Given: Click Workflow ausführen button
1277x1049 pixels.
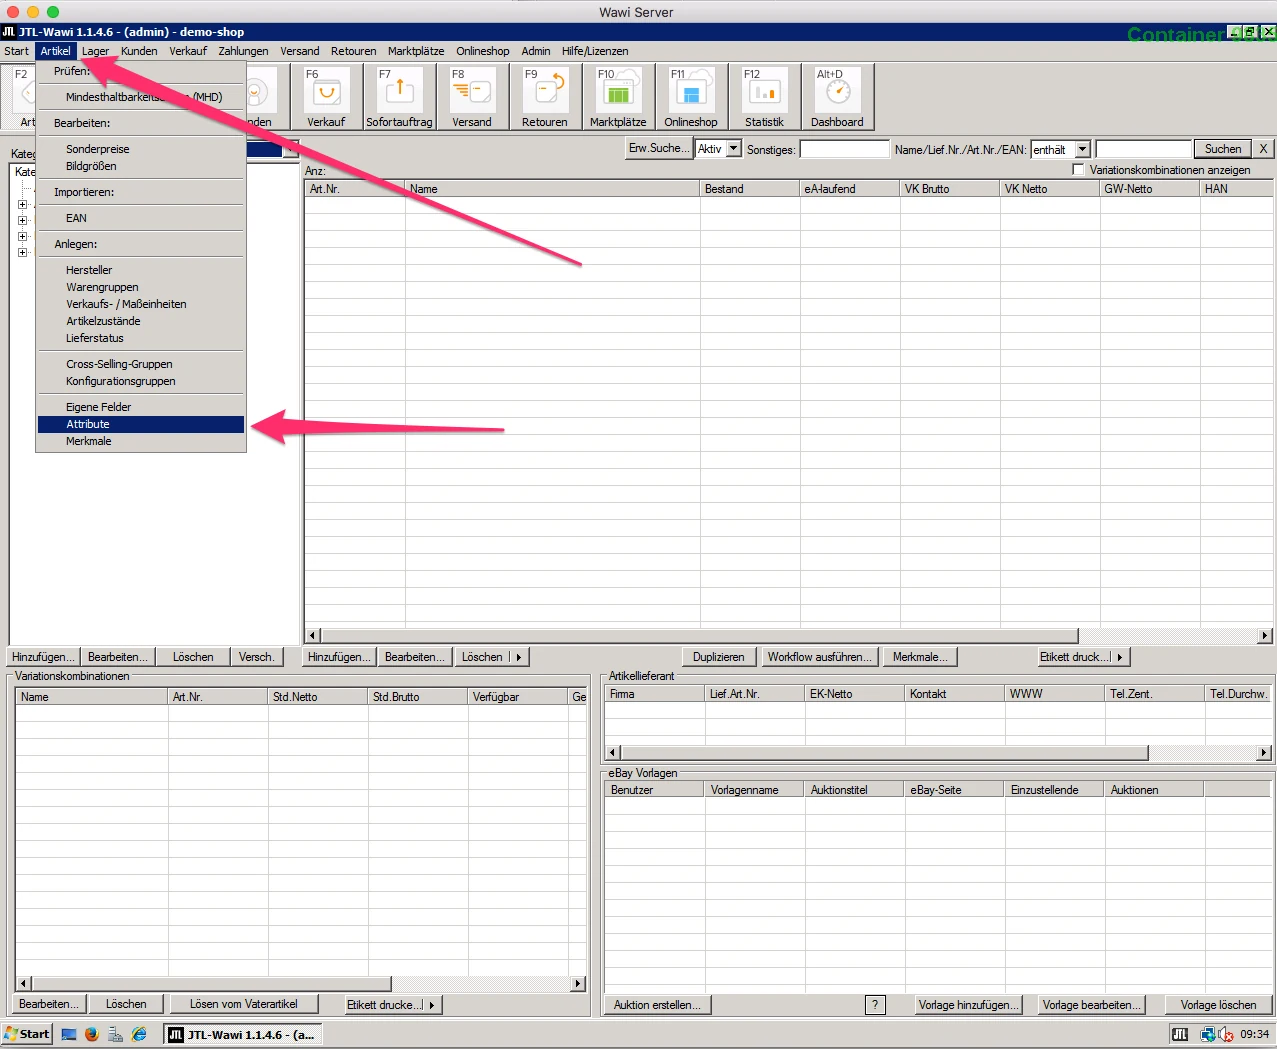Looking at the screenshot, I should pyautogui.click(x=820, y=657).
